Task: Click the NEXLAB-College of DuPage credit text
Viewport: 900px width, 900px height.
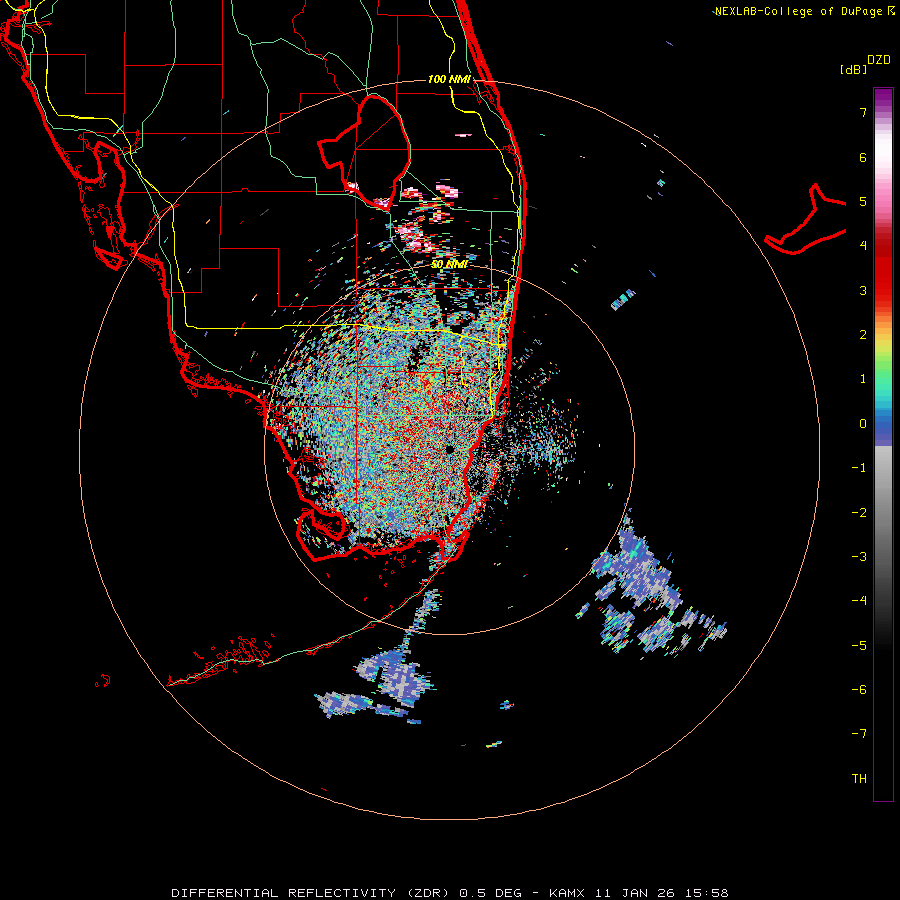Action: pyautogui.click(x=805, y=11)
